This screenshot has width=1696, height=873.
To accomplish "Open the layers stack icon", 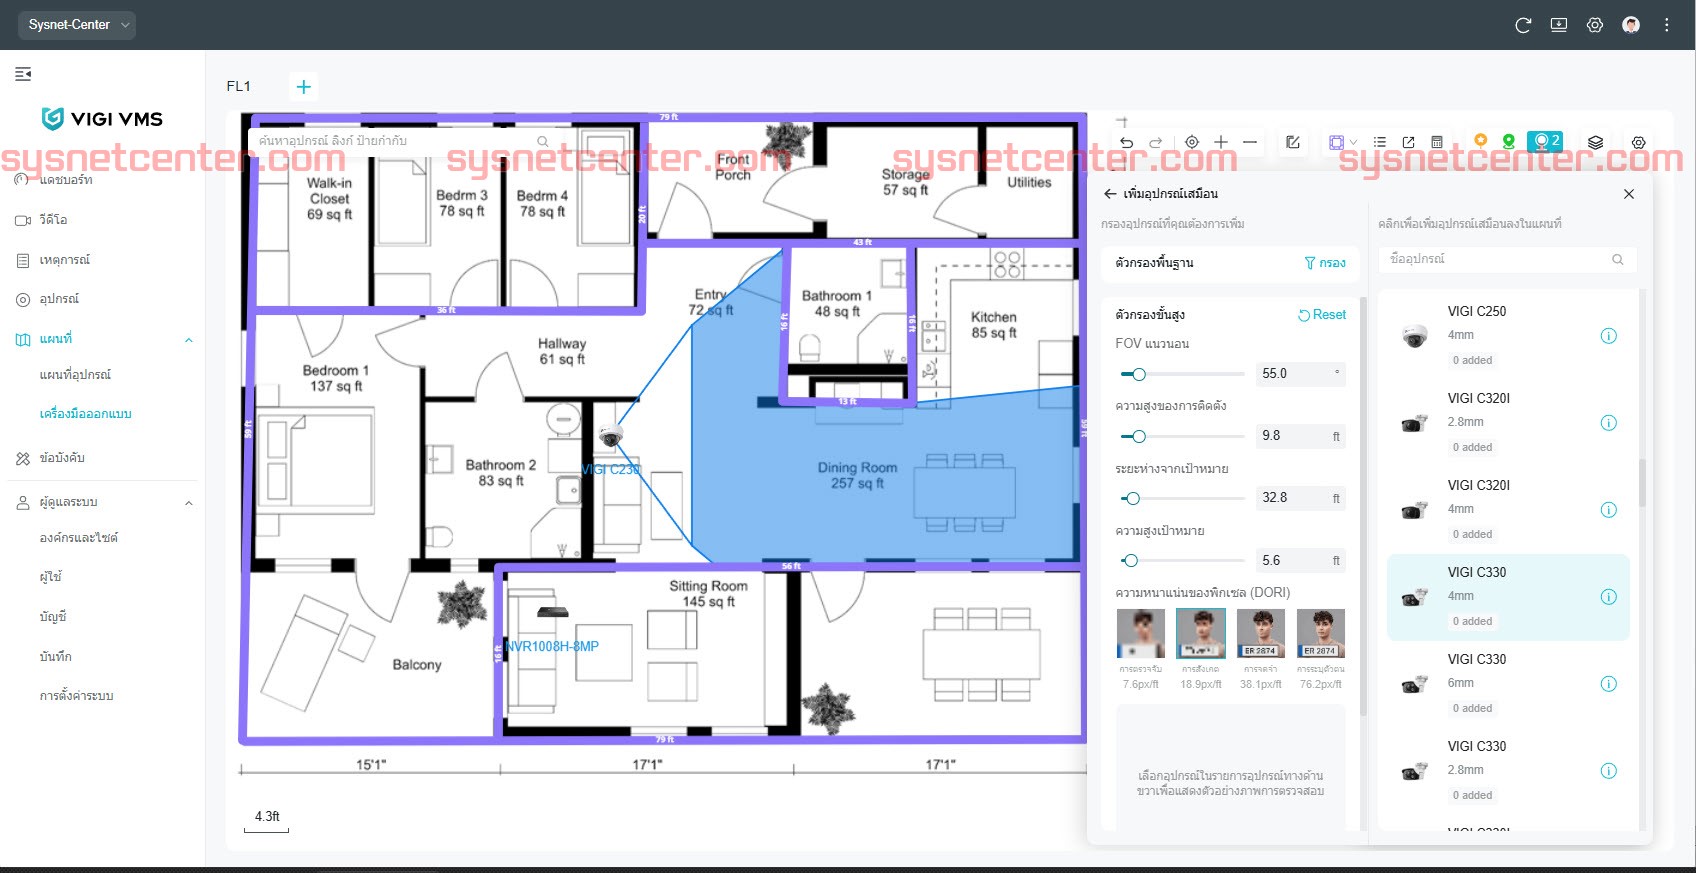I will click(1596, 143).
